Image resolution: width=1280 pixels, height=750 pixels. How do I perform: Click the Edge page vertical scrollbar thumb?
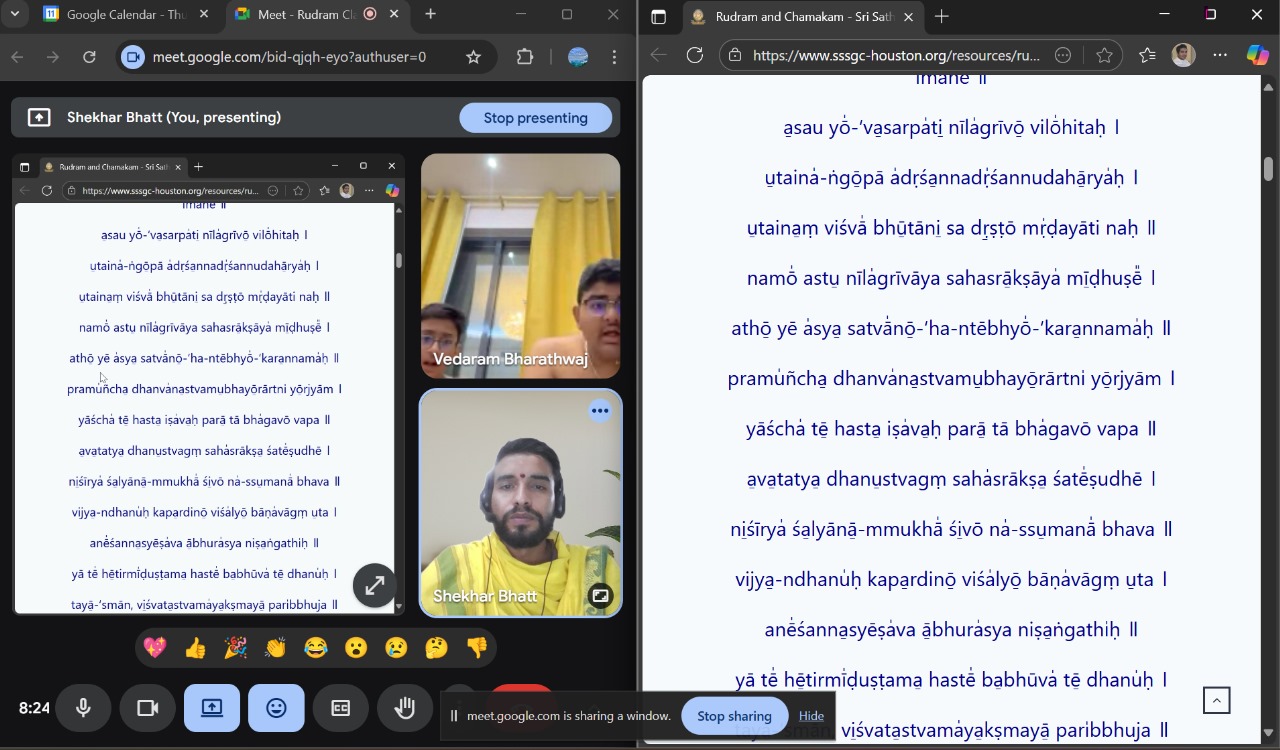(1268, 169)
